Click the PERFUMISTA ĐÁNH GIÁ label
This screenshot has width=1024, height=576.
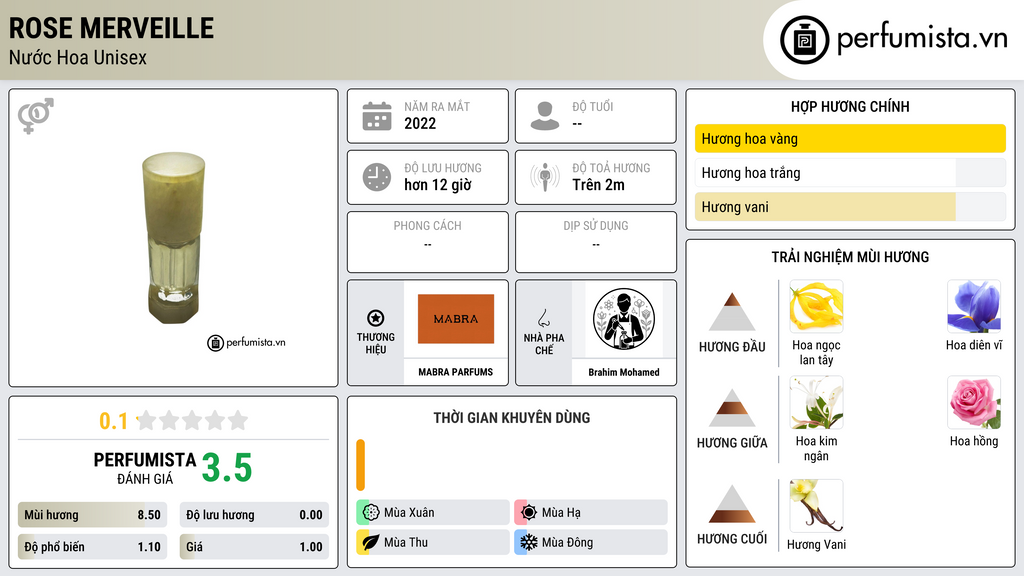(x=145, y=468)
